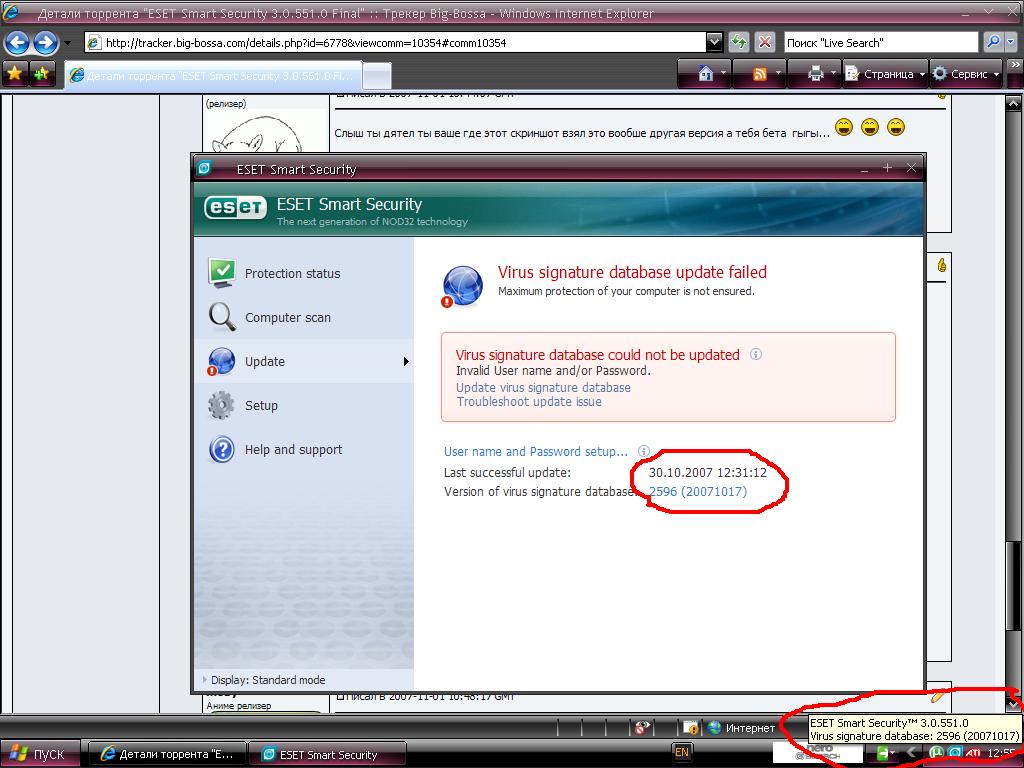Open the Сервис menu

pyautogui.click(x=966, y=74)
